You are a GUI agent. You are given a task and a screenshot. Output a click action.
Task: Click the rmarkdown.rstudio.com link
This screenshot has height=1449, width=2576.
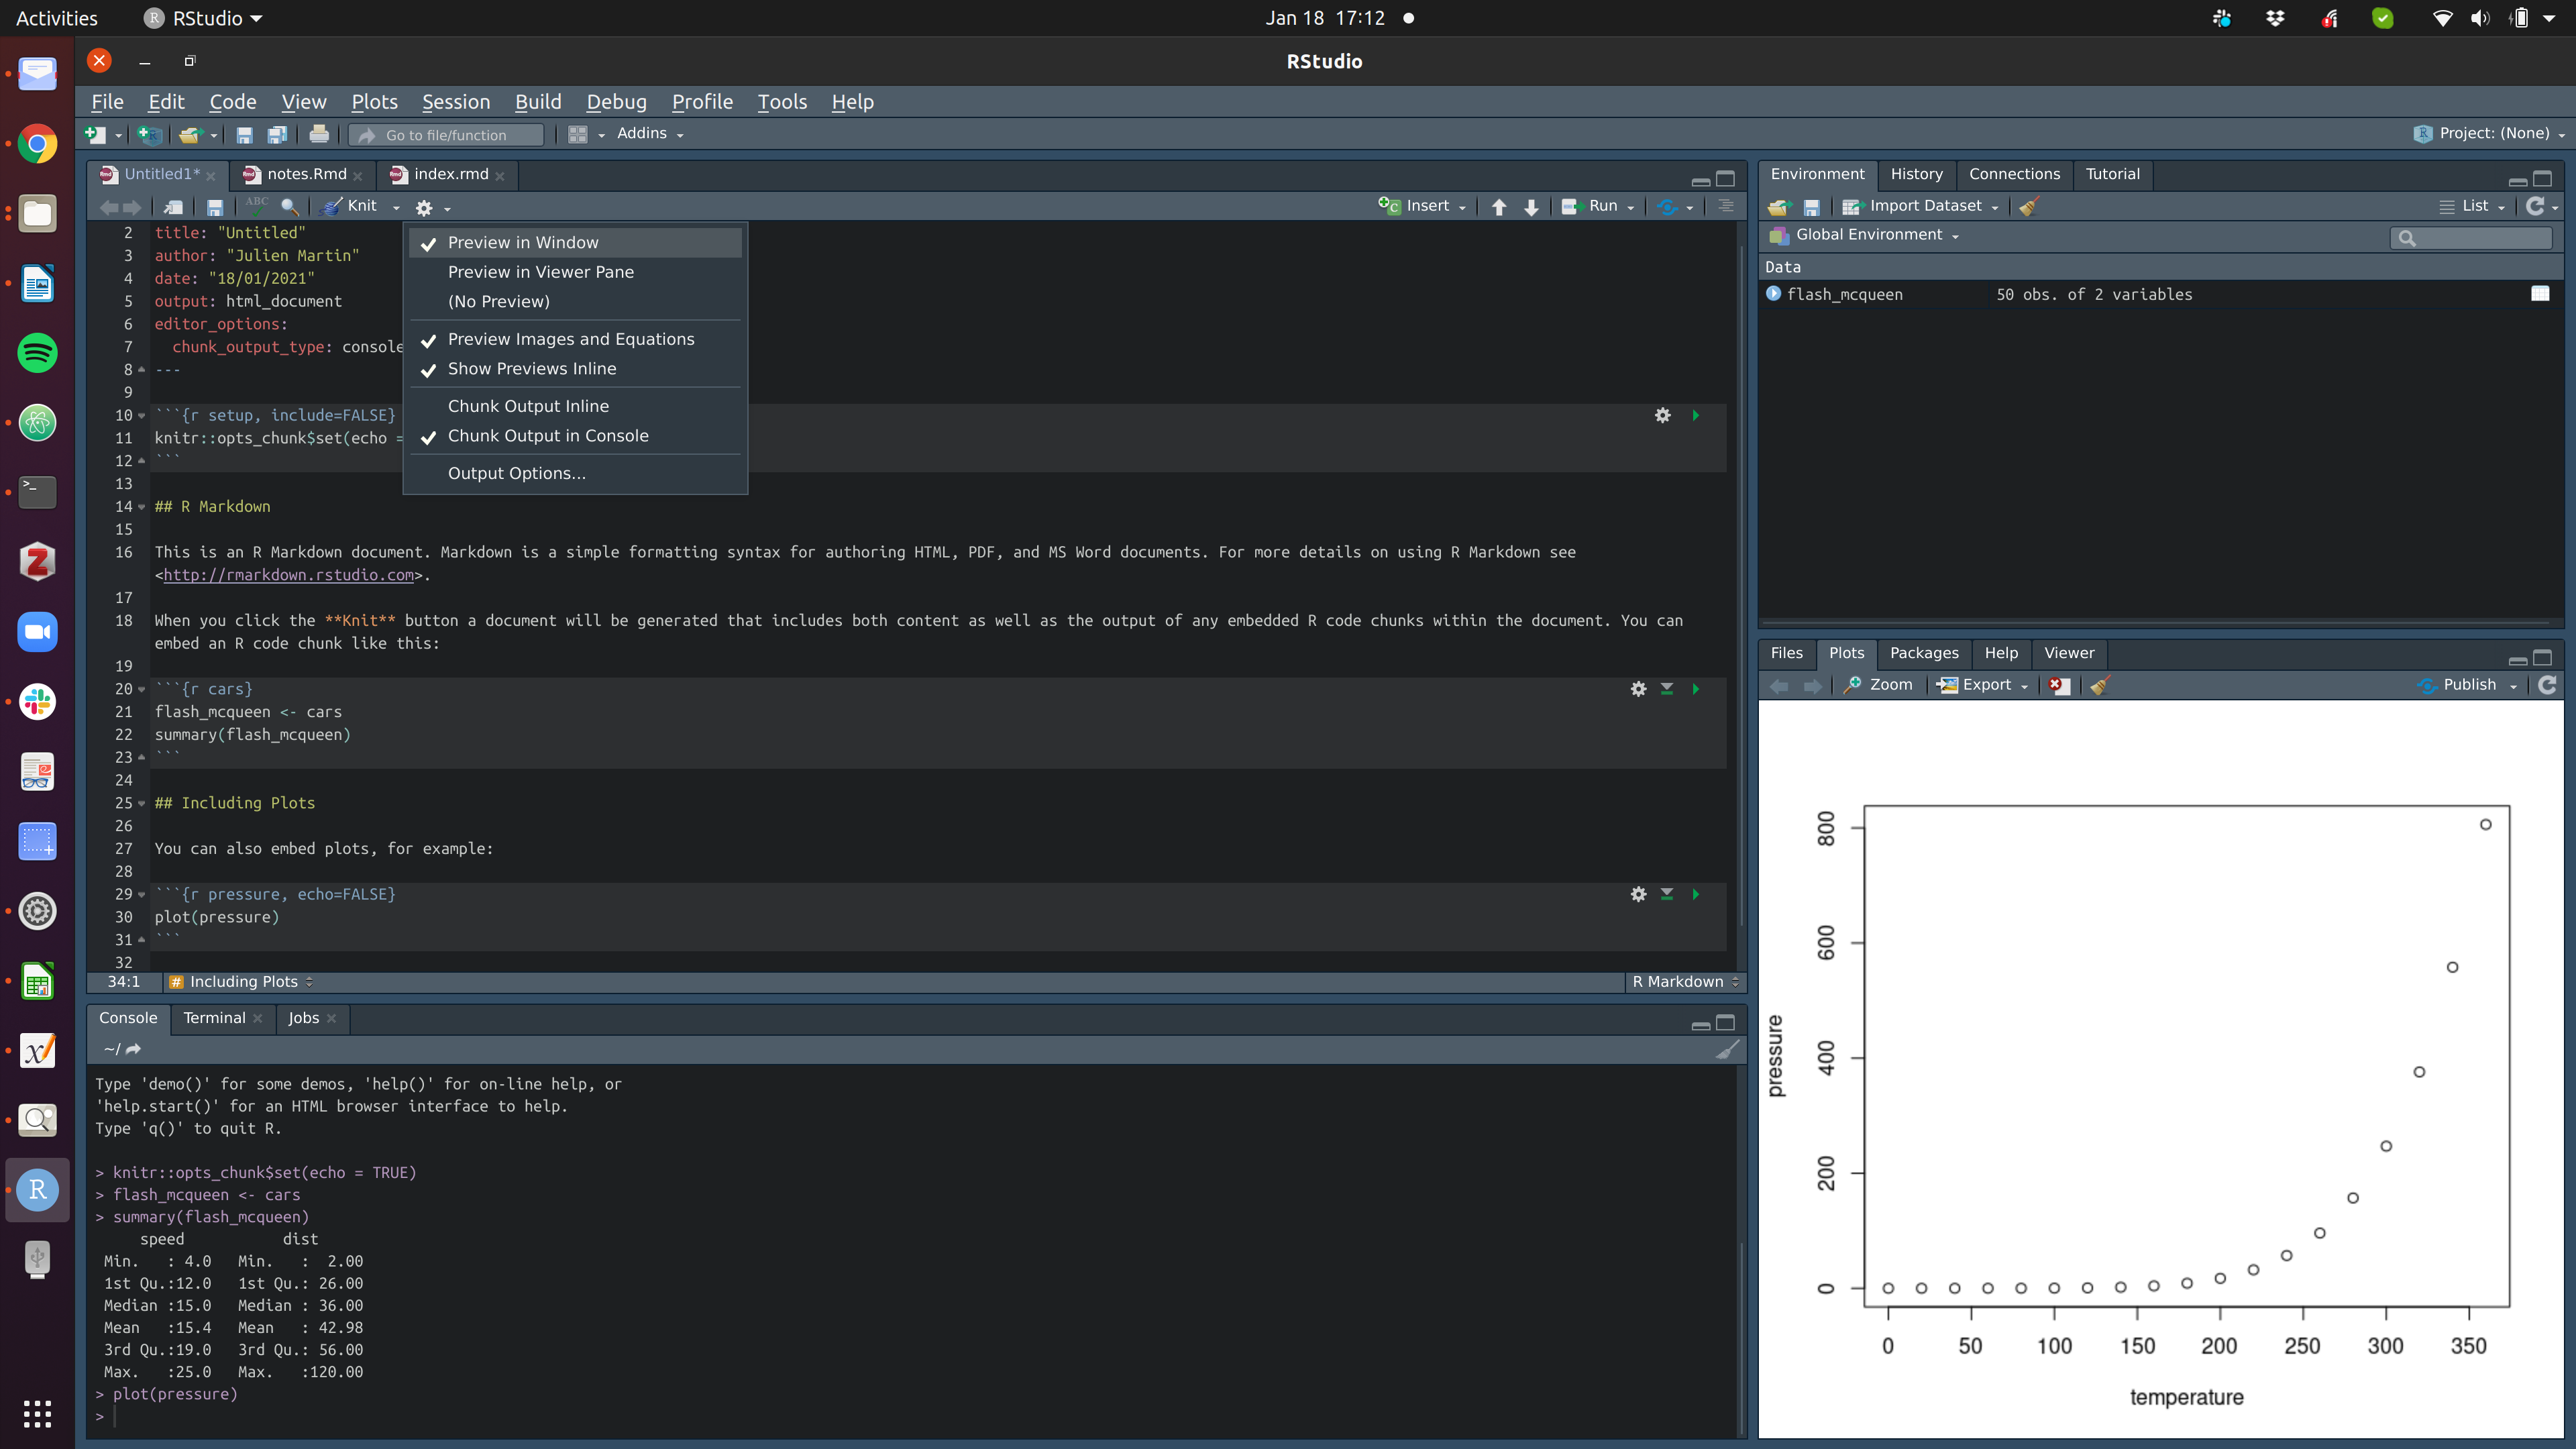click(288, 575)
